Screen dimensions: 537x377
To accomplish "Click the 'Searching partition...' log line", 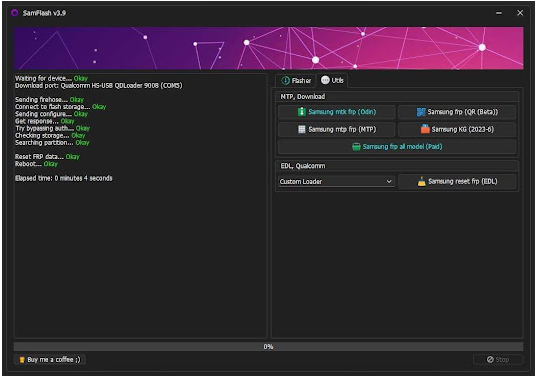I will pos(52,142).
